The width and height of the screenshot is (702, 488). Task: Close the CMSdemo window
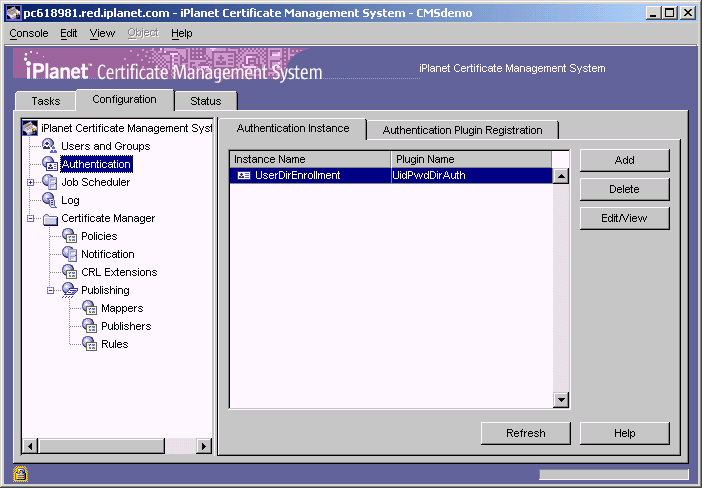click(688, 13)
